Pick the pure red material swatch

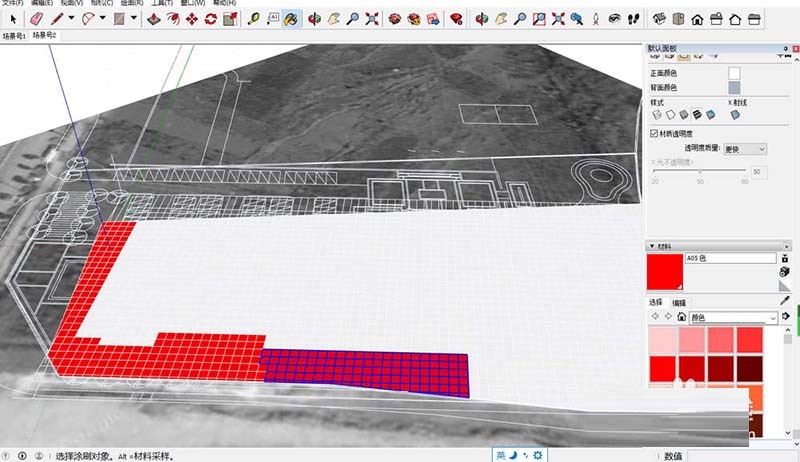tap(663, 369)
